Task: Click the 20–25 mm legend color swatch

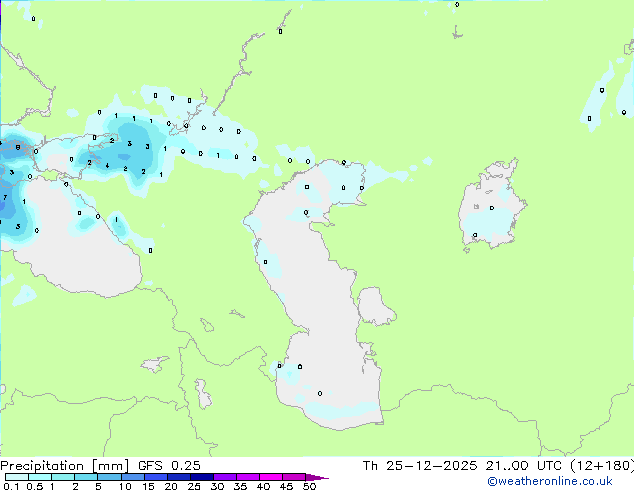Action: coord(178,477)
